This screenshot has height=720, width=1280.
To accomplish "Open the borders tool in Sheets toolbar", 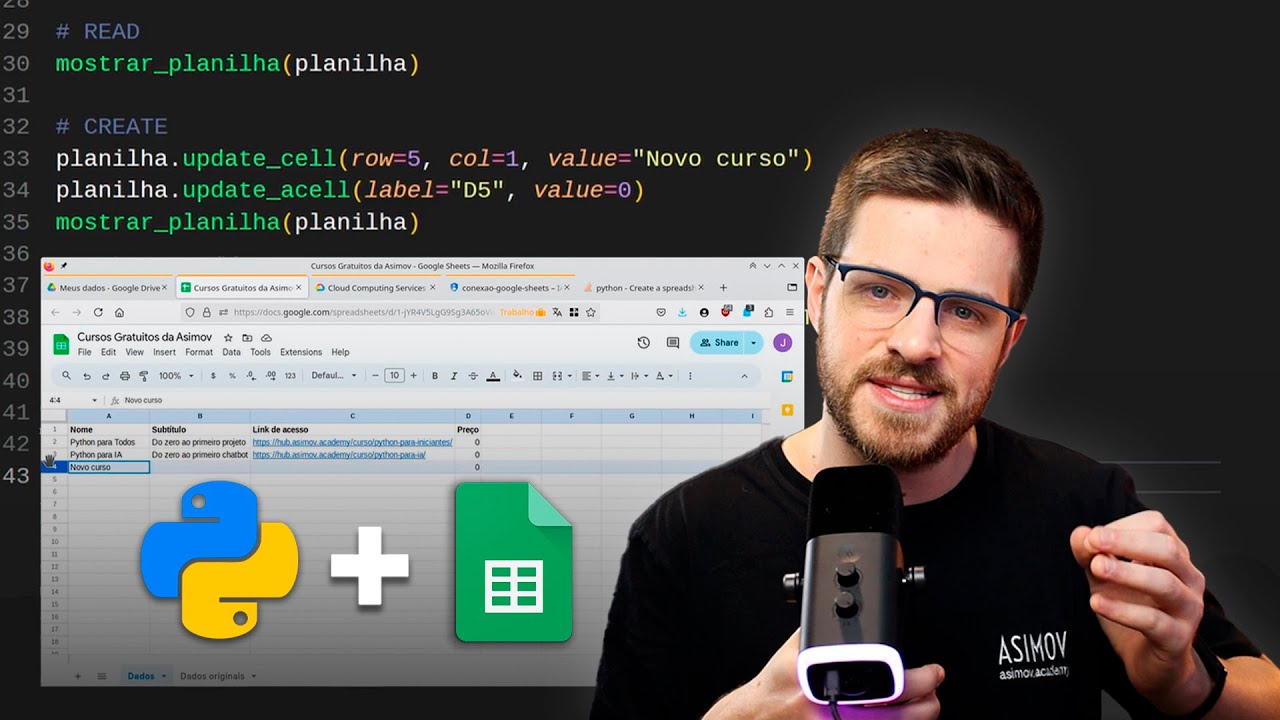I will pos(538,376).
